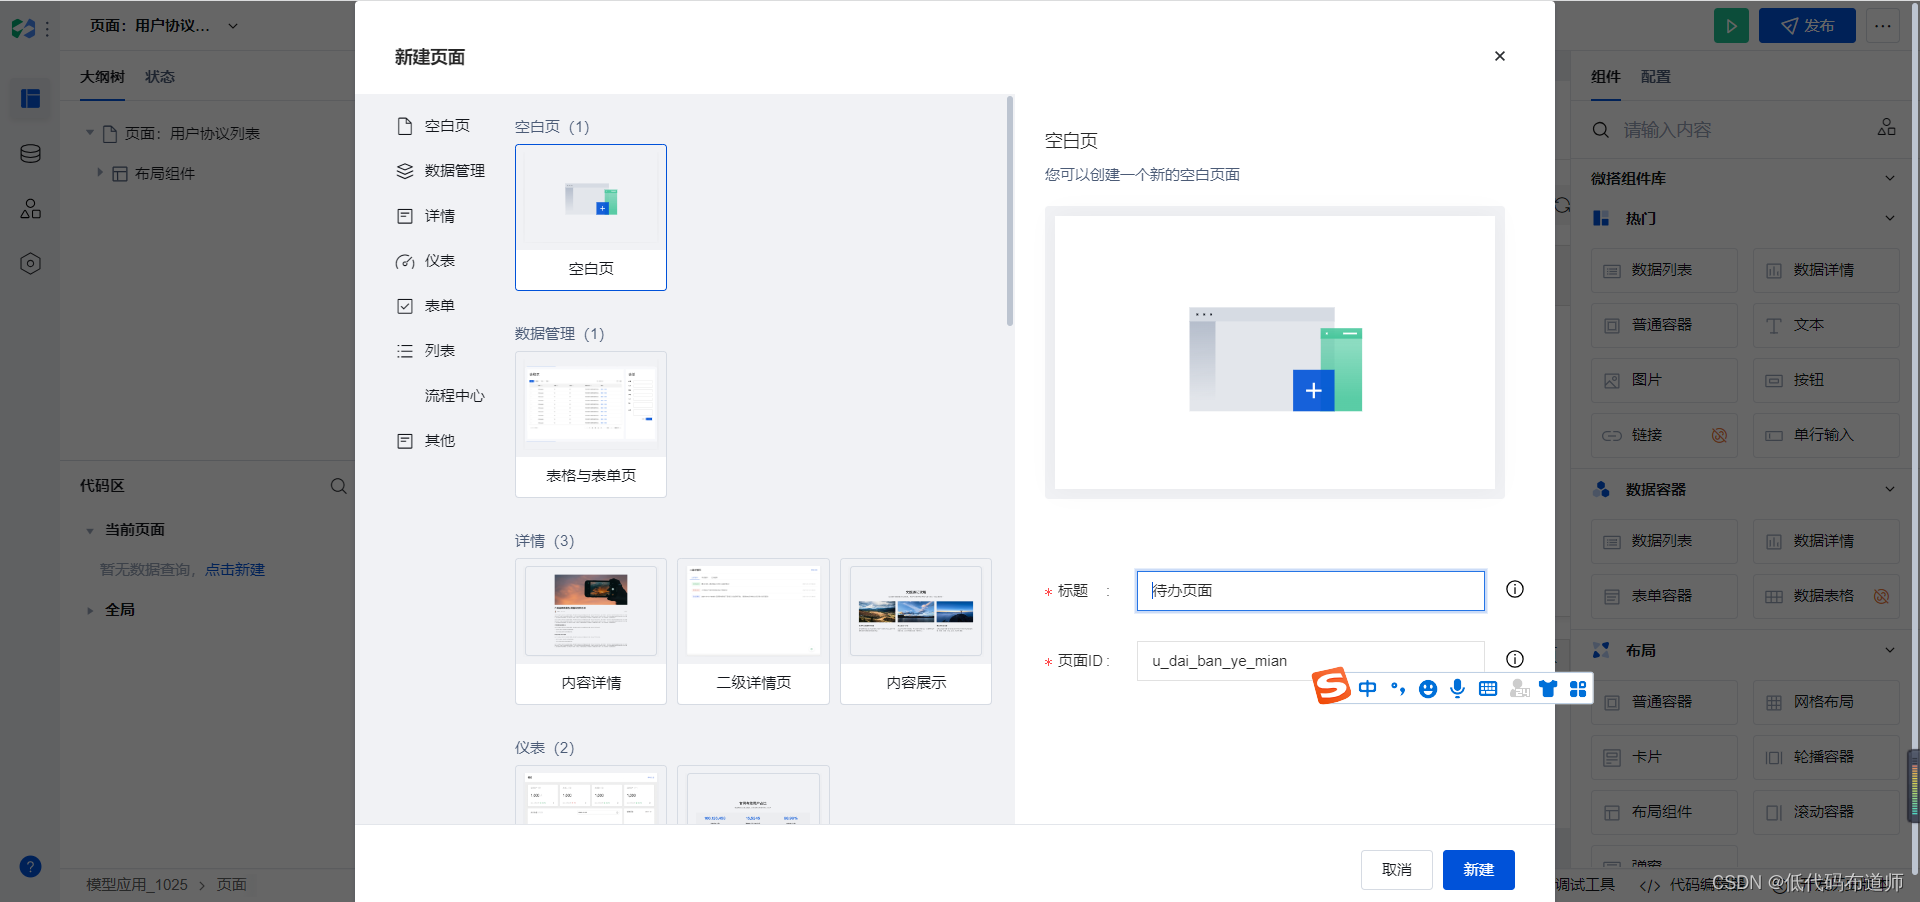Select the 文本 component icon
1920x902 pixels.
[x=1826, y=325]
